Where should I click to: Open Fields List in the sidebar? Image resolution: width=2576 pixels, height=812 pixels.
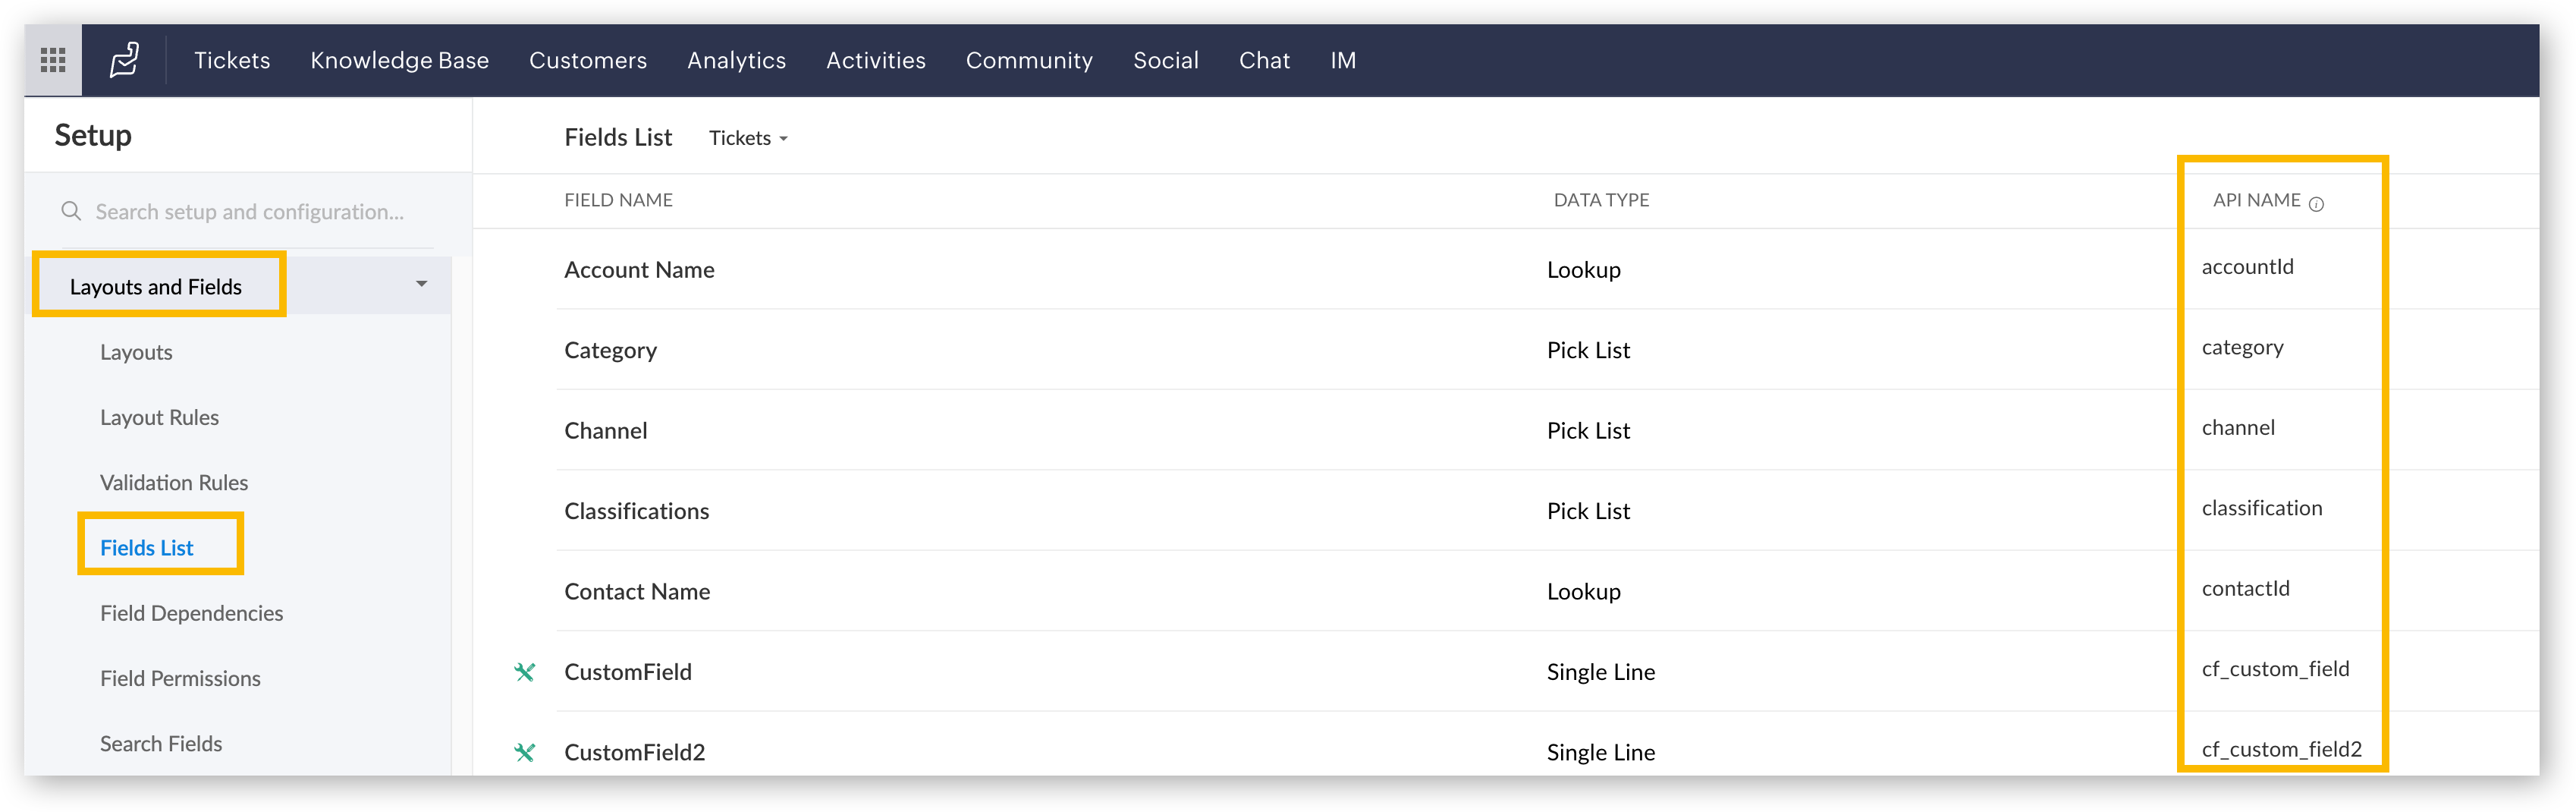146,547
